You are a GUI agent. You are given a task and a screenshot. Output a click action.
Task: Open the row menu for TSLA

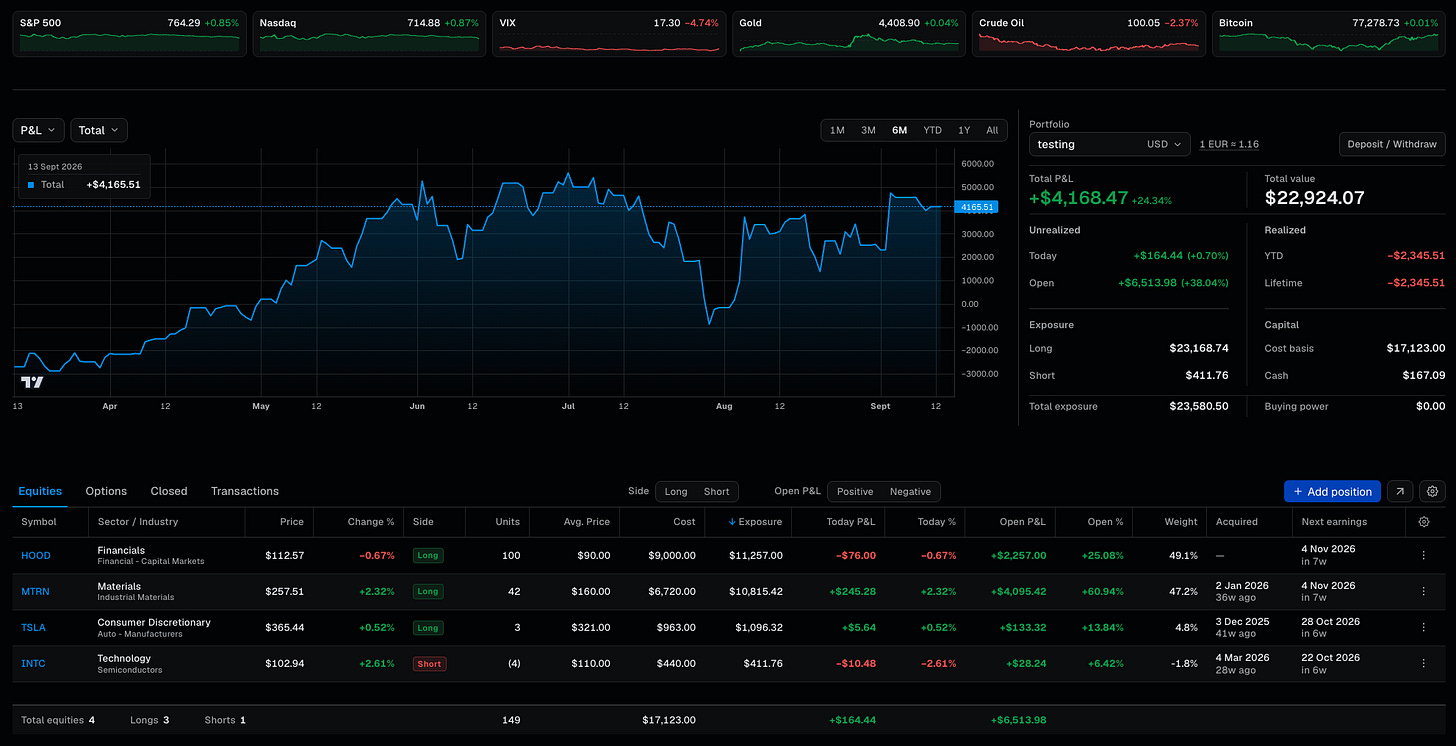pos(1424,628)
